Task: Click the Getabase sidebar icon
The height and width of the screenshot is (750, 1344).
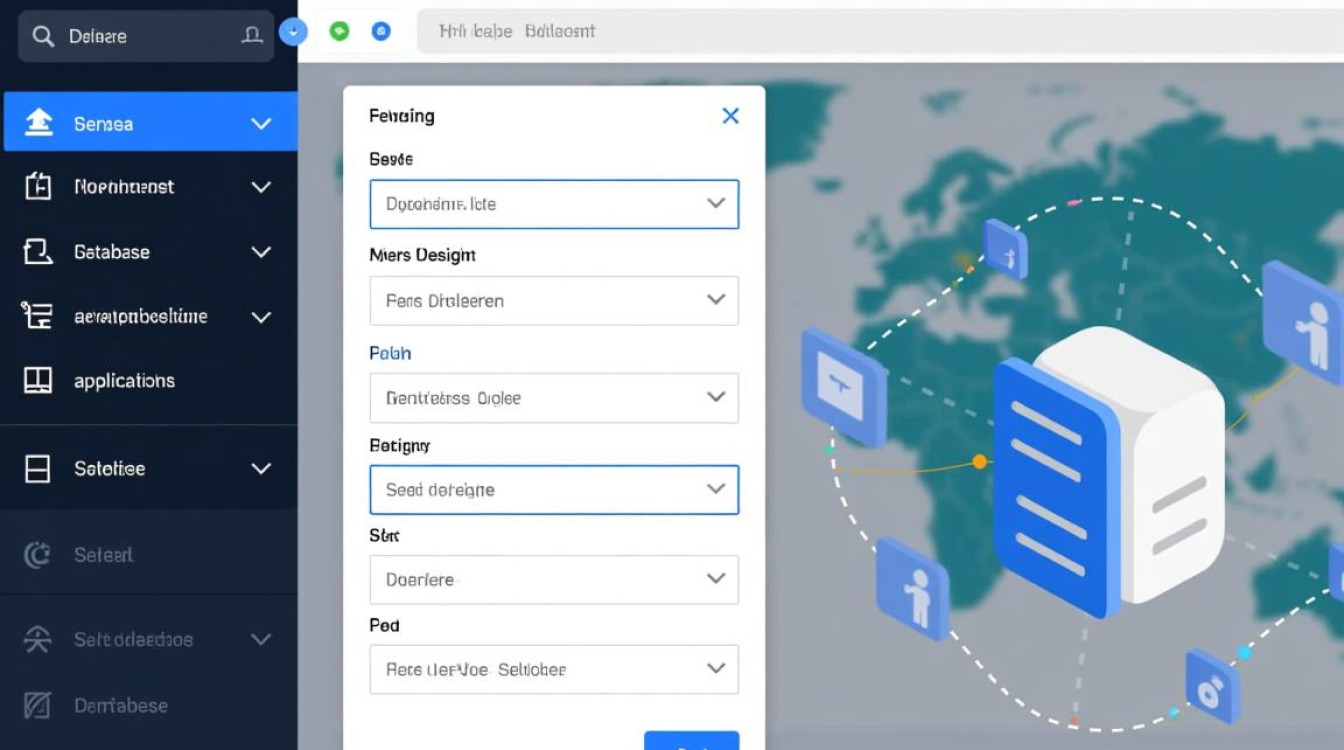Action: pyautogui.click(x=38, y=252)
